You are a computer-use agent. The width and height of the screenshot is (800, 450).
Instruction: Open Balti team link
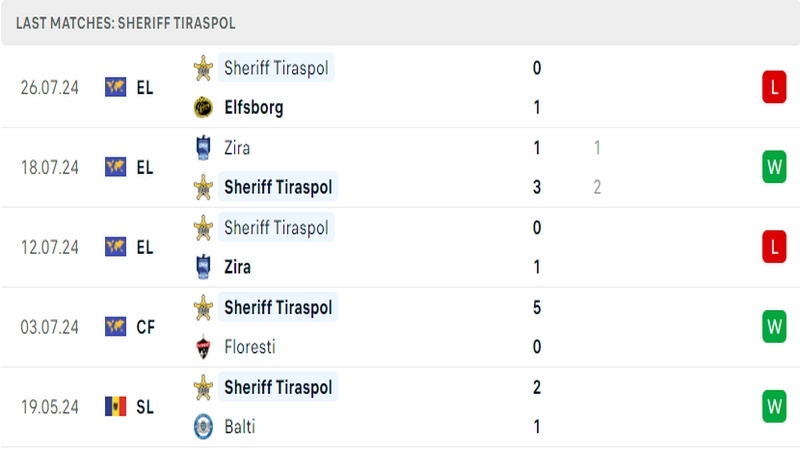(x=239, y=427)
